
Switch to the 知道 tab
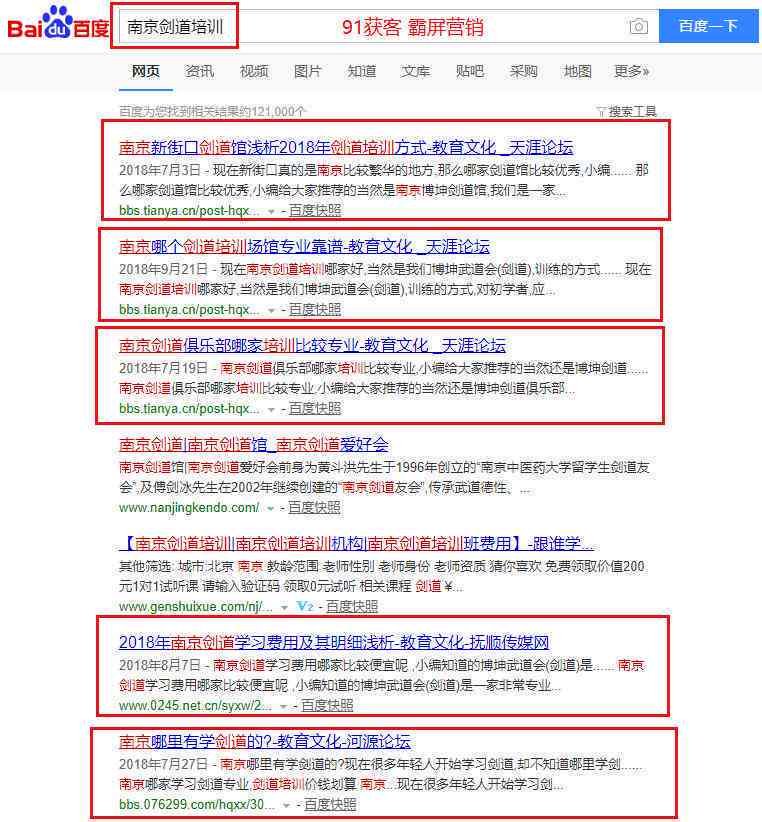[x=362, y=71]
